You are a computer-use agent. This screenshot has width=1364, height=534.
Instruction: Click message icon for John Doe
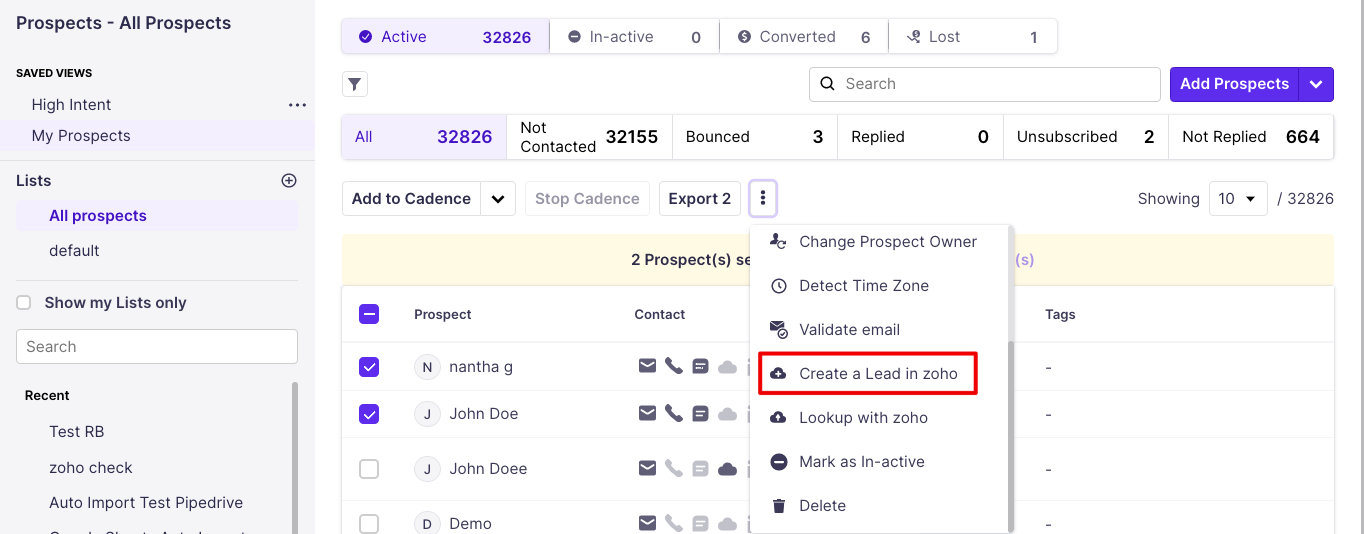click(x=701, y=414)
